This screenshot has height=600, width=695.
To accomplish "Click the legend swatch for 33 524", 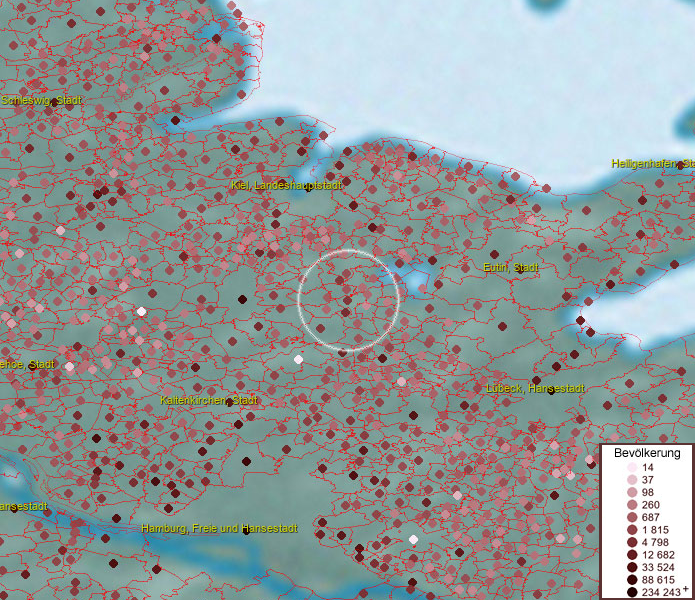I will click(633, 567).
